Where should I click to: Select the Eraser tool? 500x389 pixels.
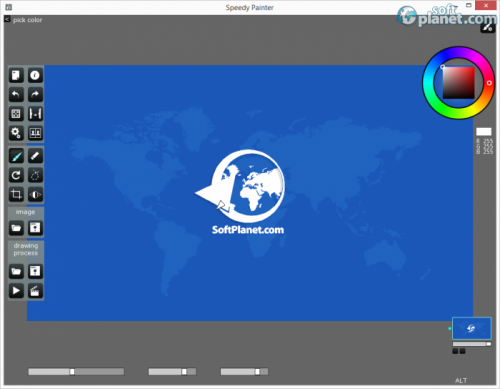click(35, 156)
